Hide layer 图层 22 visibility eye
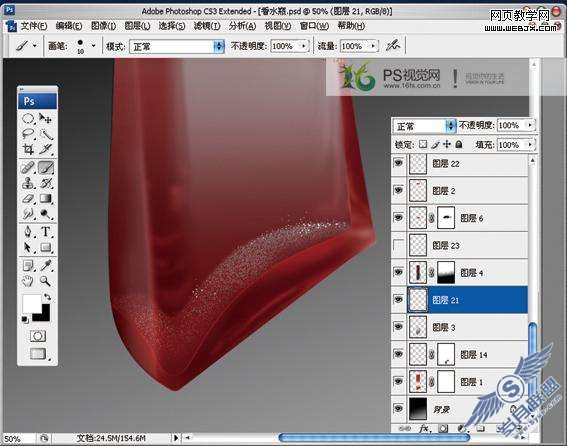This screenshot has height=446, width=567. 398,163
